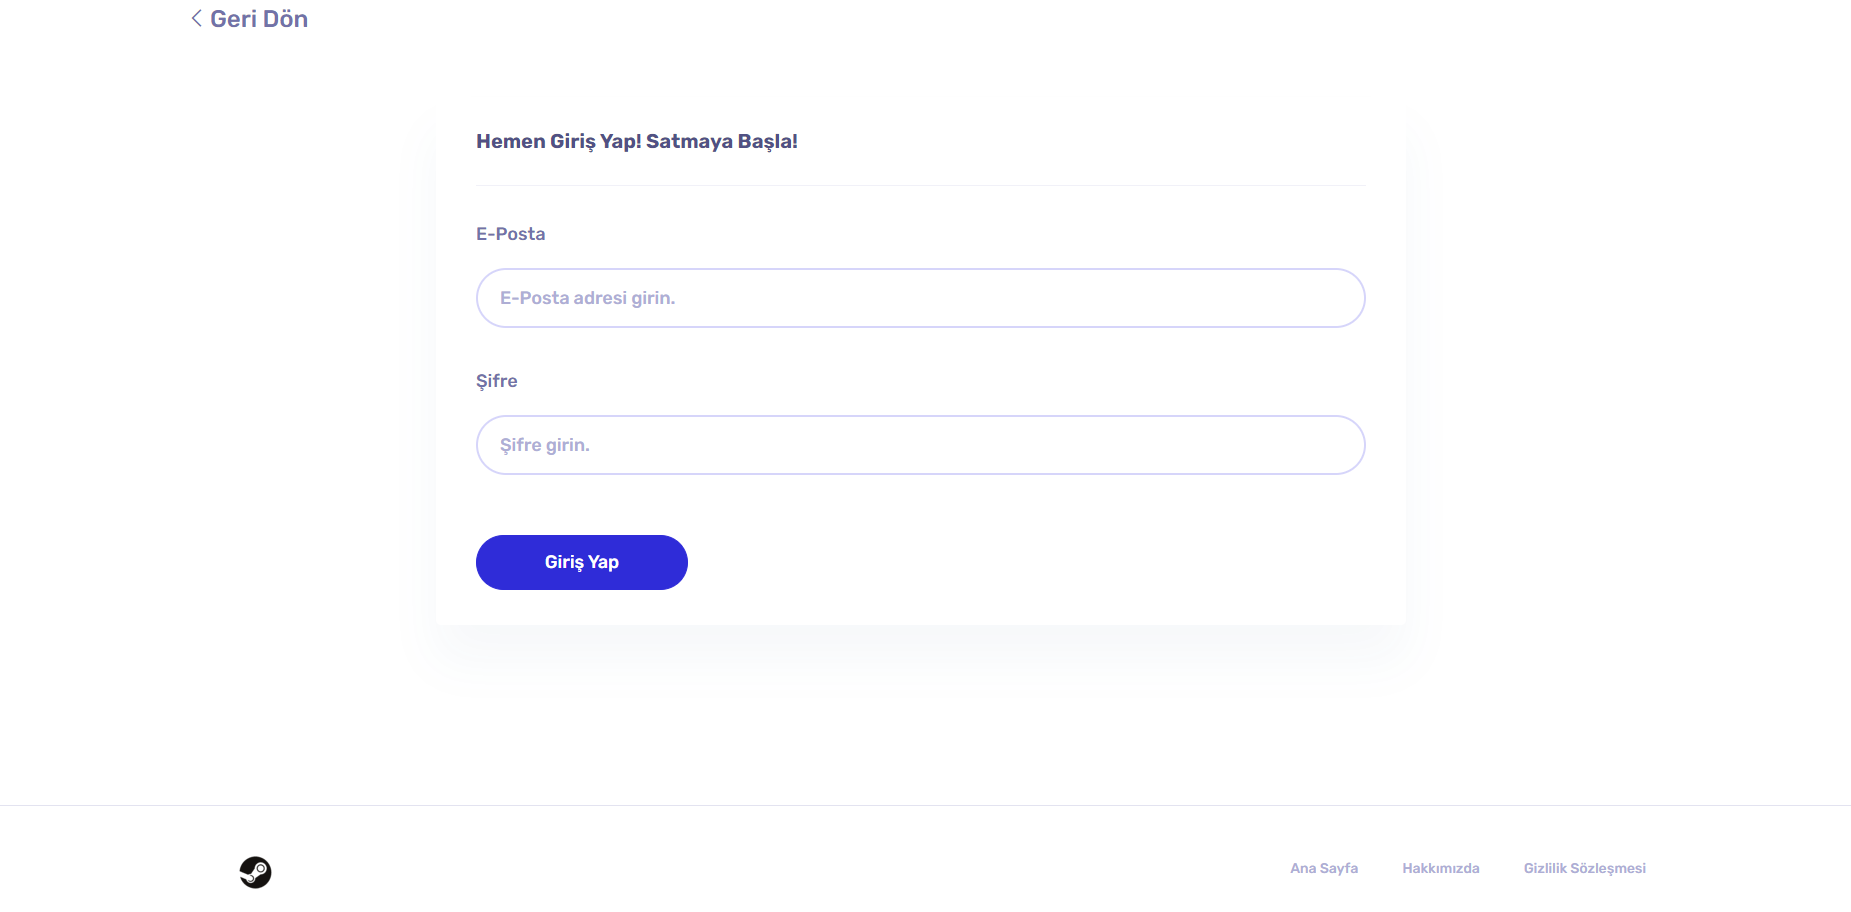Click the Hemen Giriş Yap heading text
This screenshot has width=1851, height=912.
coord(637,141)
